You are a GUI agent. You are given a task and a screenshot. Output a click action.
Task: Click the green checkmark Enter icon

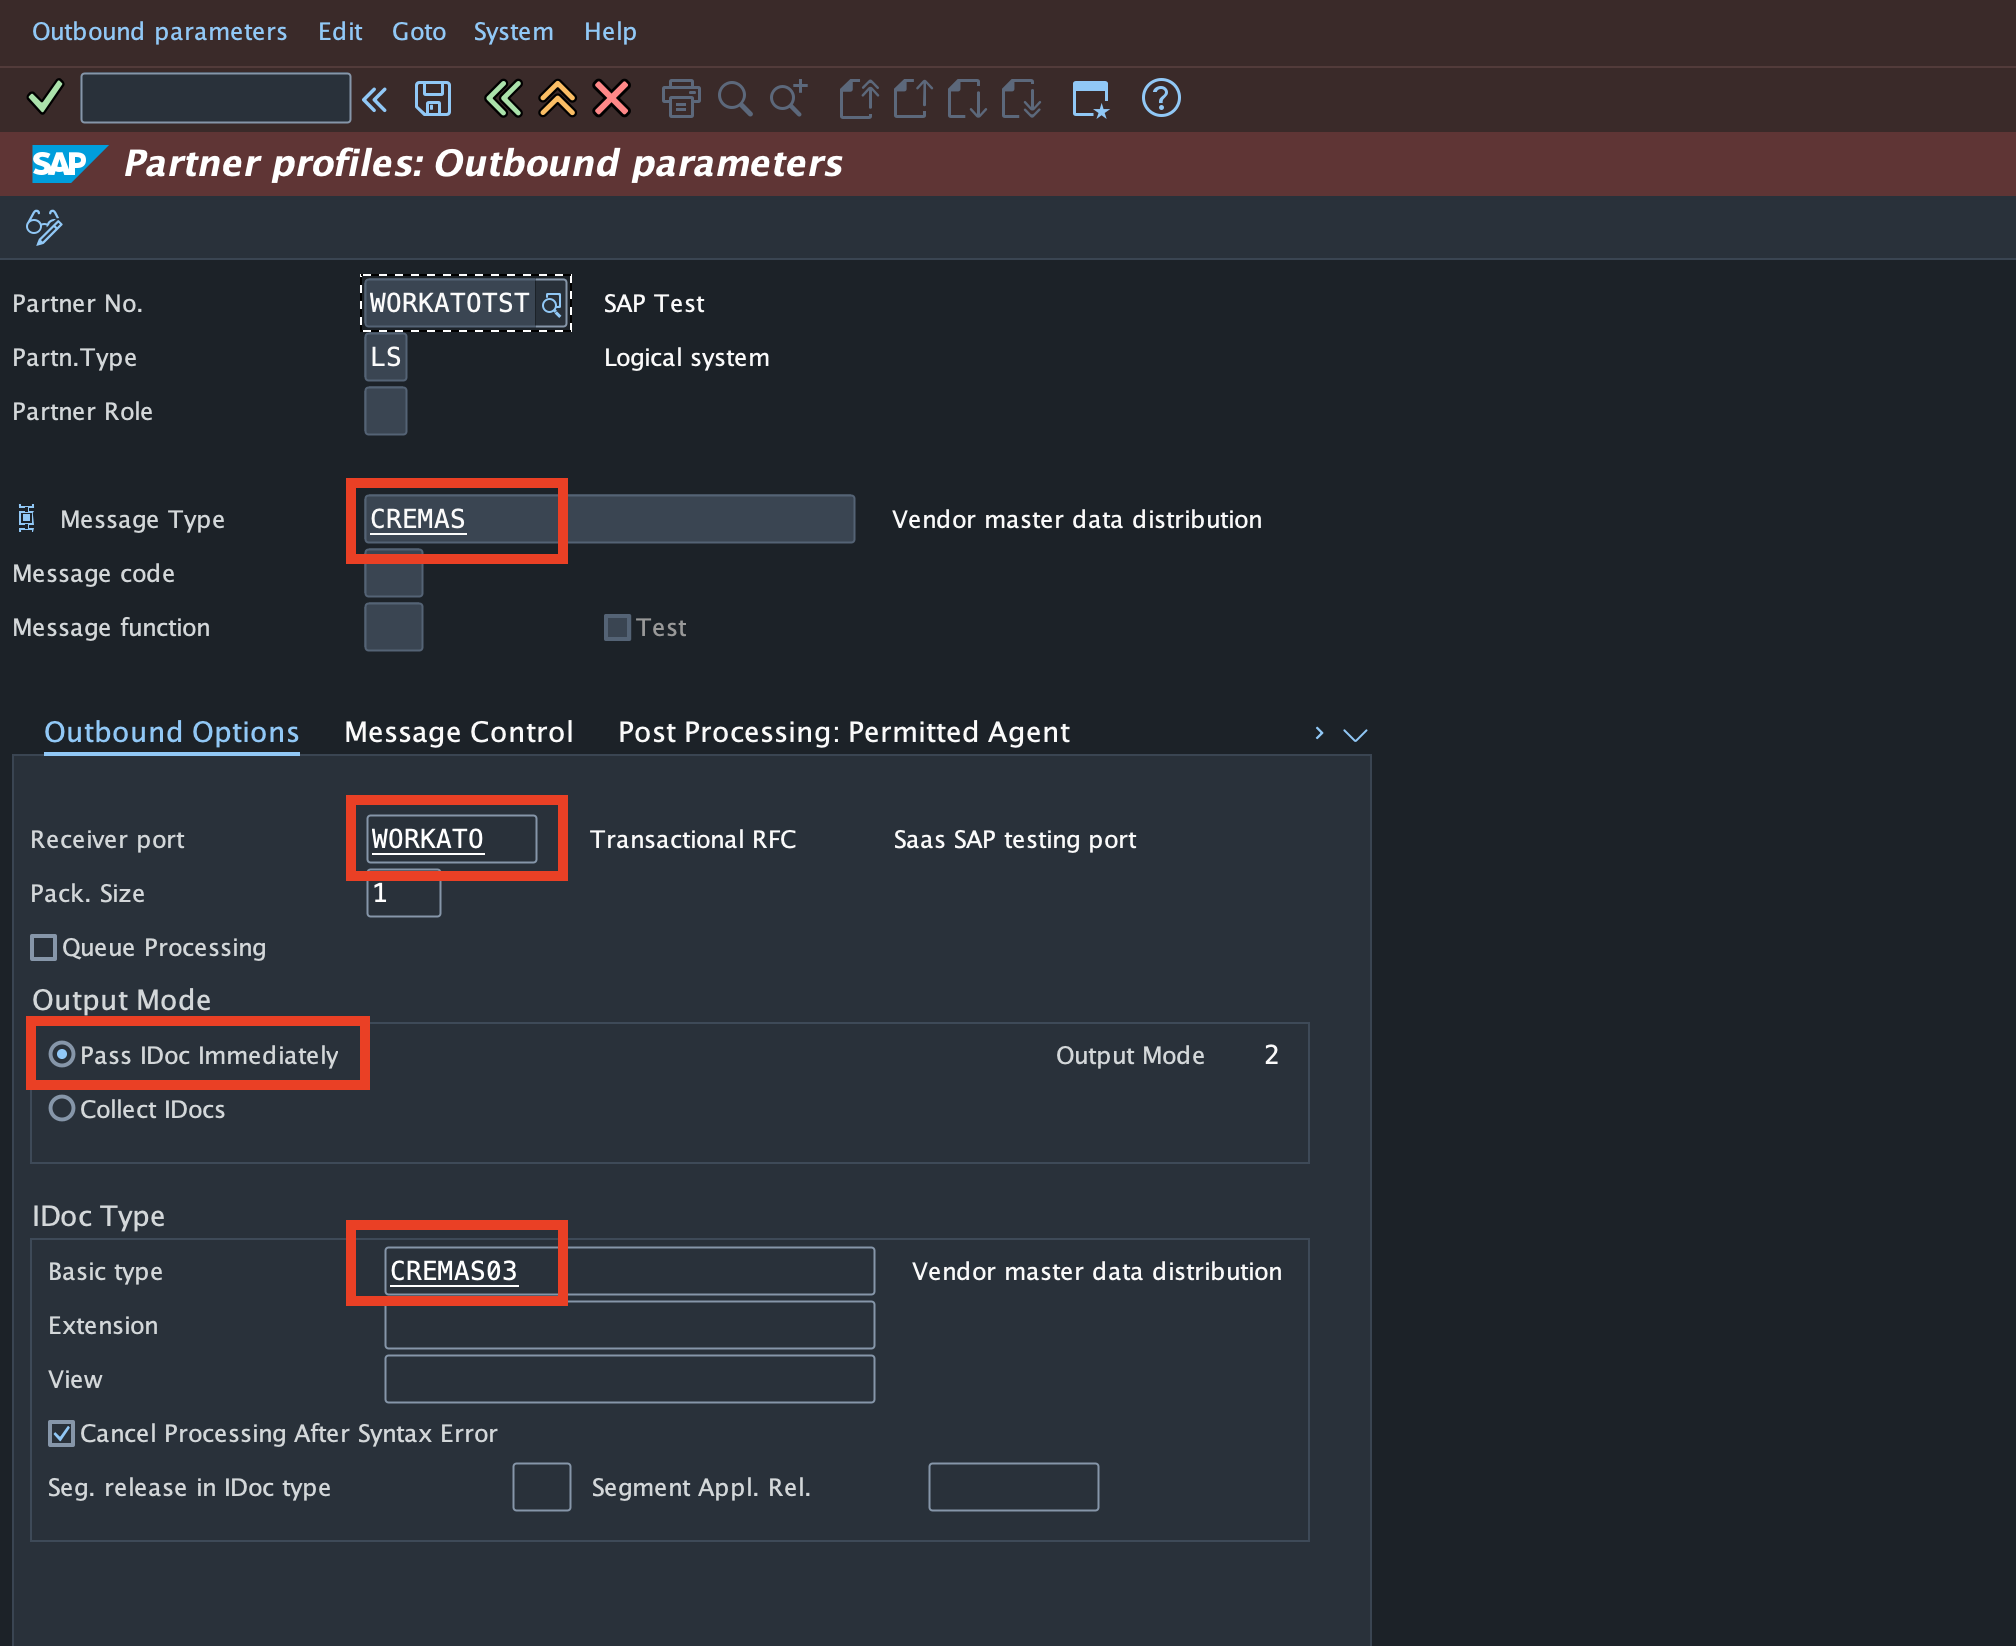[x=45, y=98]
